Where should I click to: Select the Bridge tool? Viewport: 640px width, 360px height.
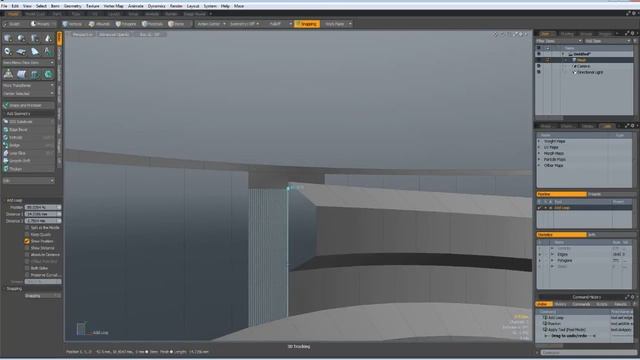click(x=28, y=145)
